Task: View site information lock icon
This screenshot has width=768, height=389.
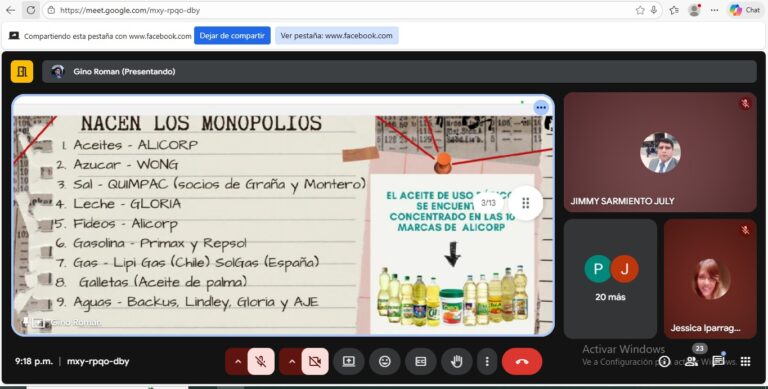Action: (x=51, y=10)
